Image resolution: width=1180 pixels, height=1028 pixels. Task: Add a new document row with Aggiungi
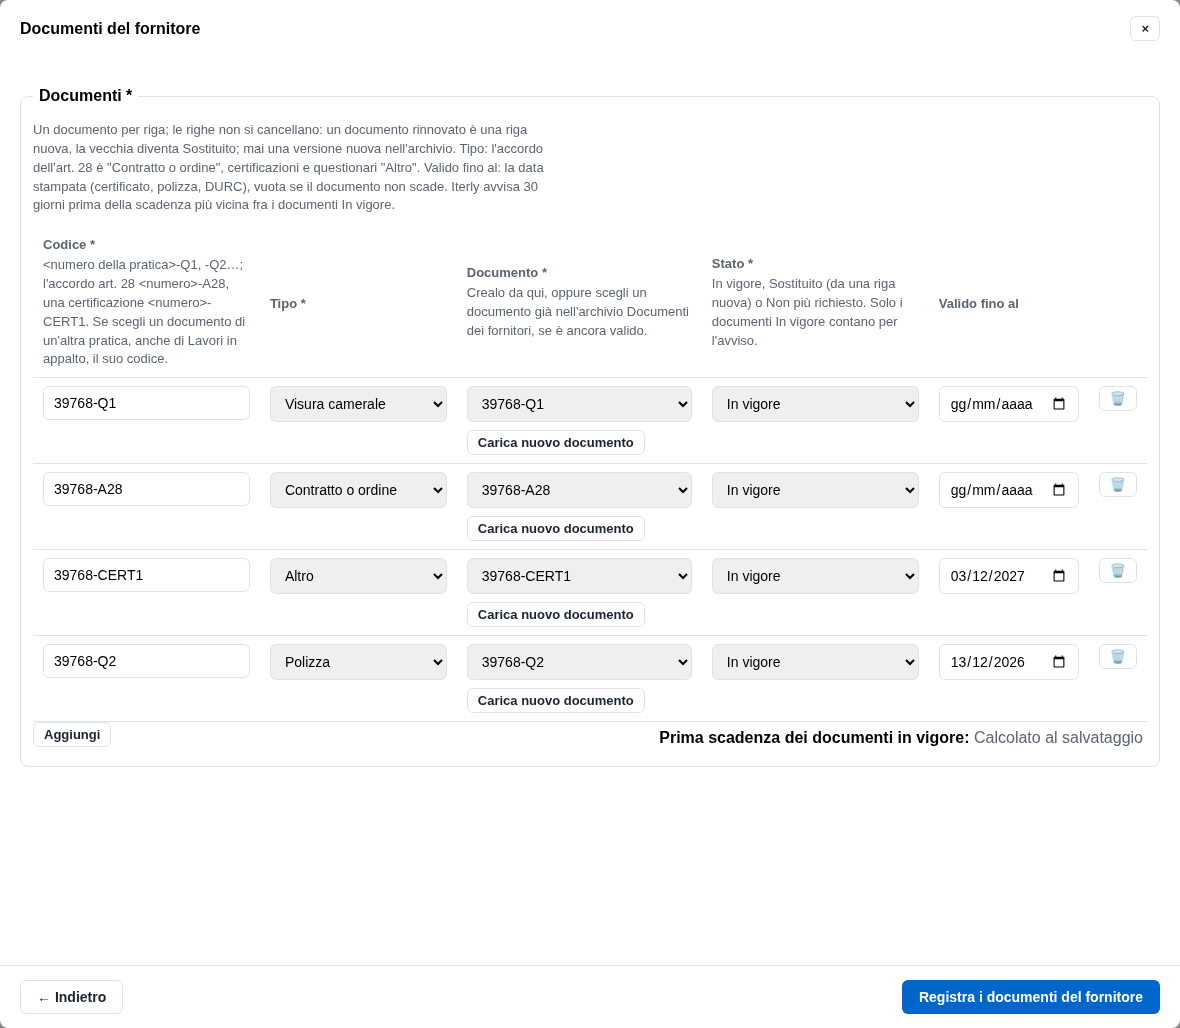(72, 735)
